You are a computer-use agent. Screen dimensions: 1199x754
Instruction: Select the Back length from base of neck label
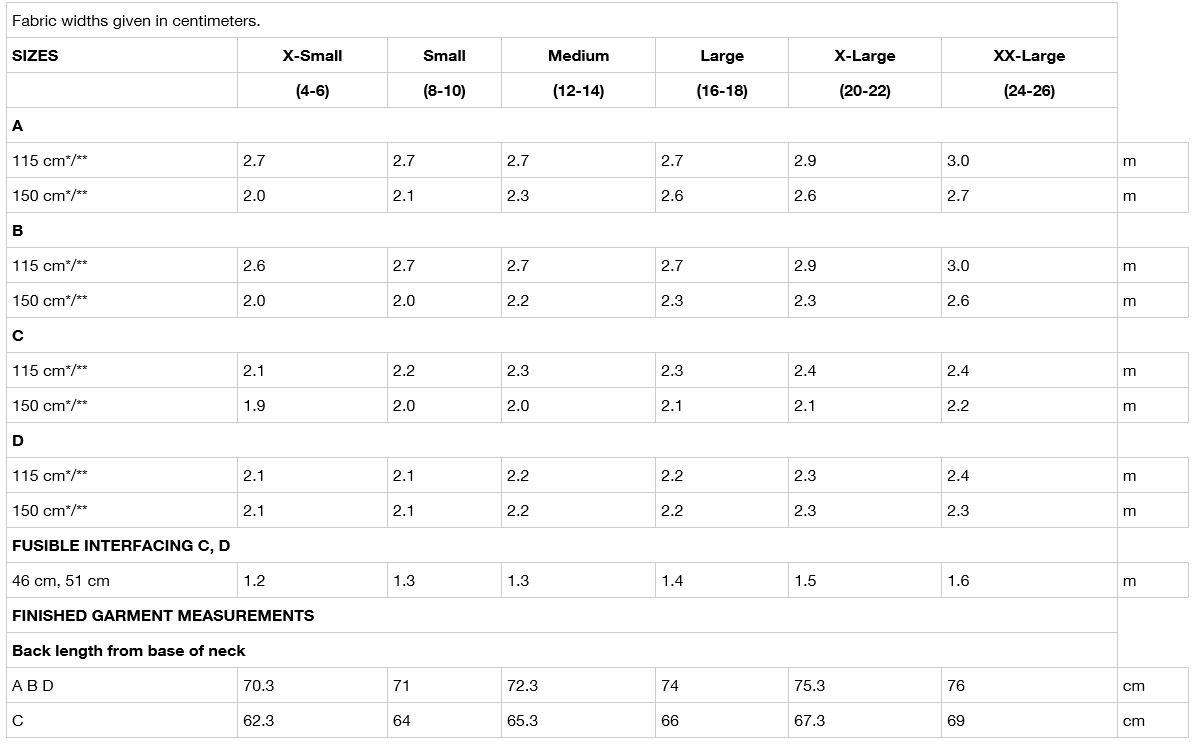click(129, 651)
